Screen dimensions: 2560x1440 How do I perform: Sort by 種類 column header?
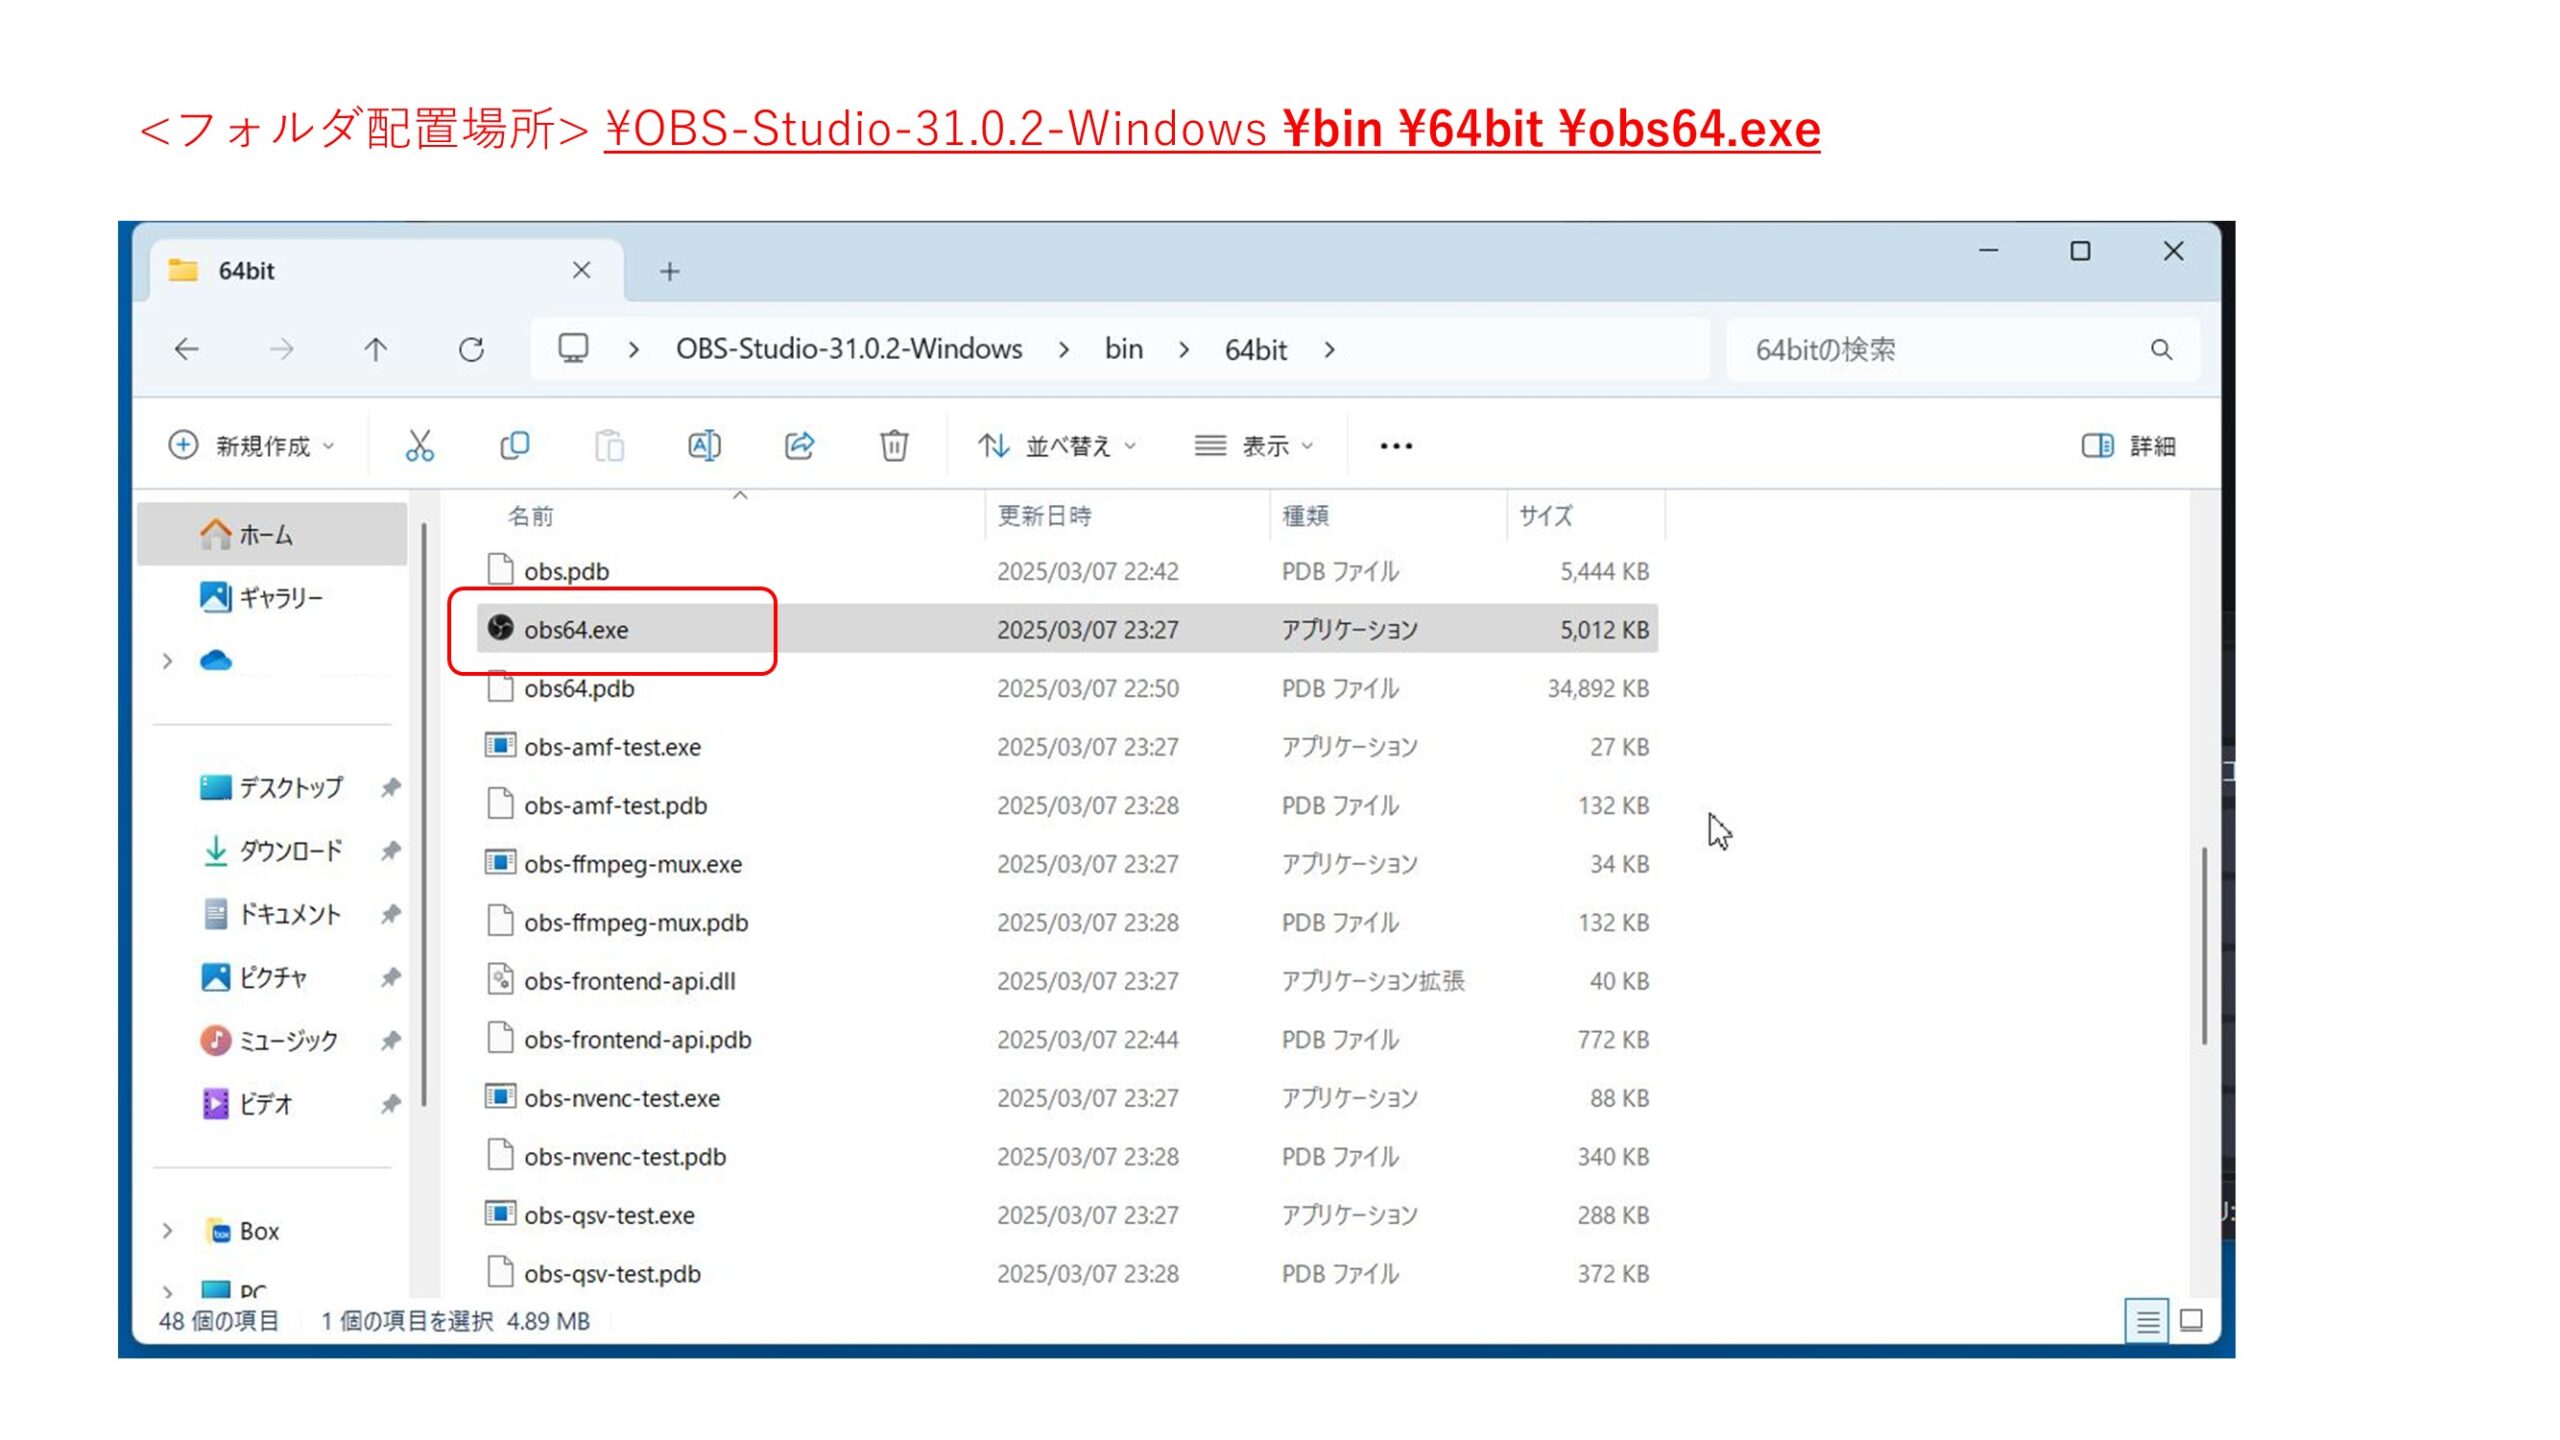point(1389,516)
